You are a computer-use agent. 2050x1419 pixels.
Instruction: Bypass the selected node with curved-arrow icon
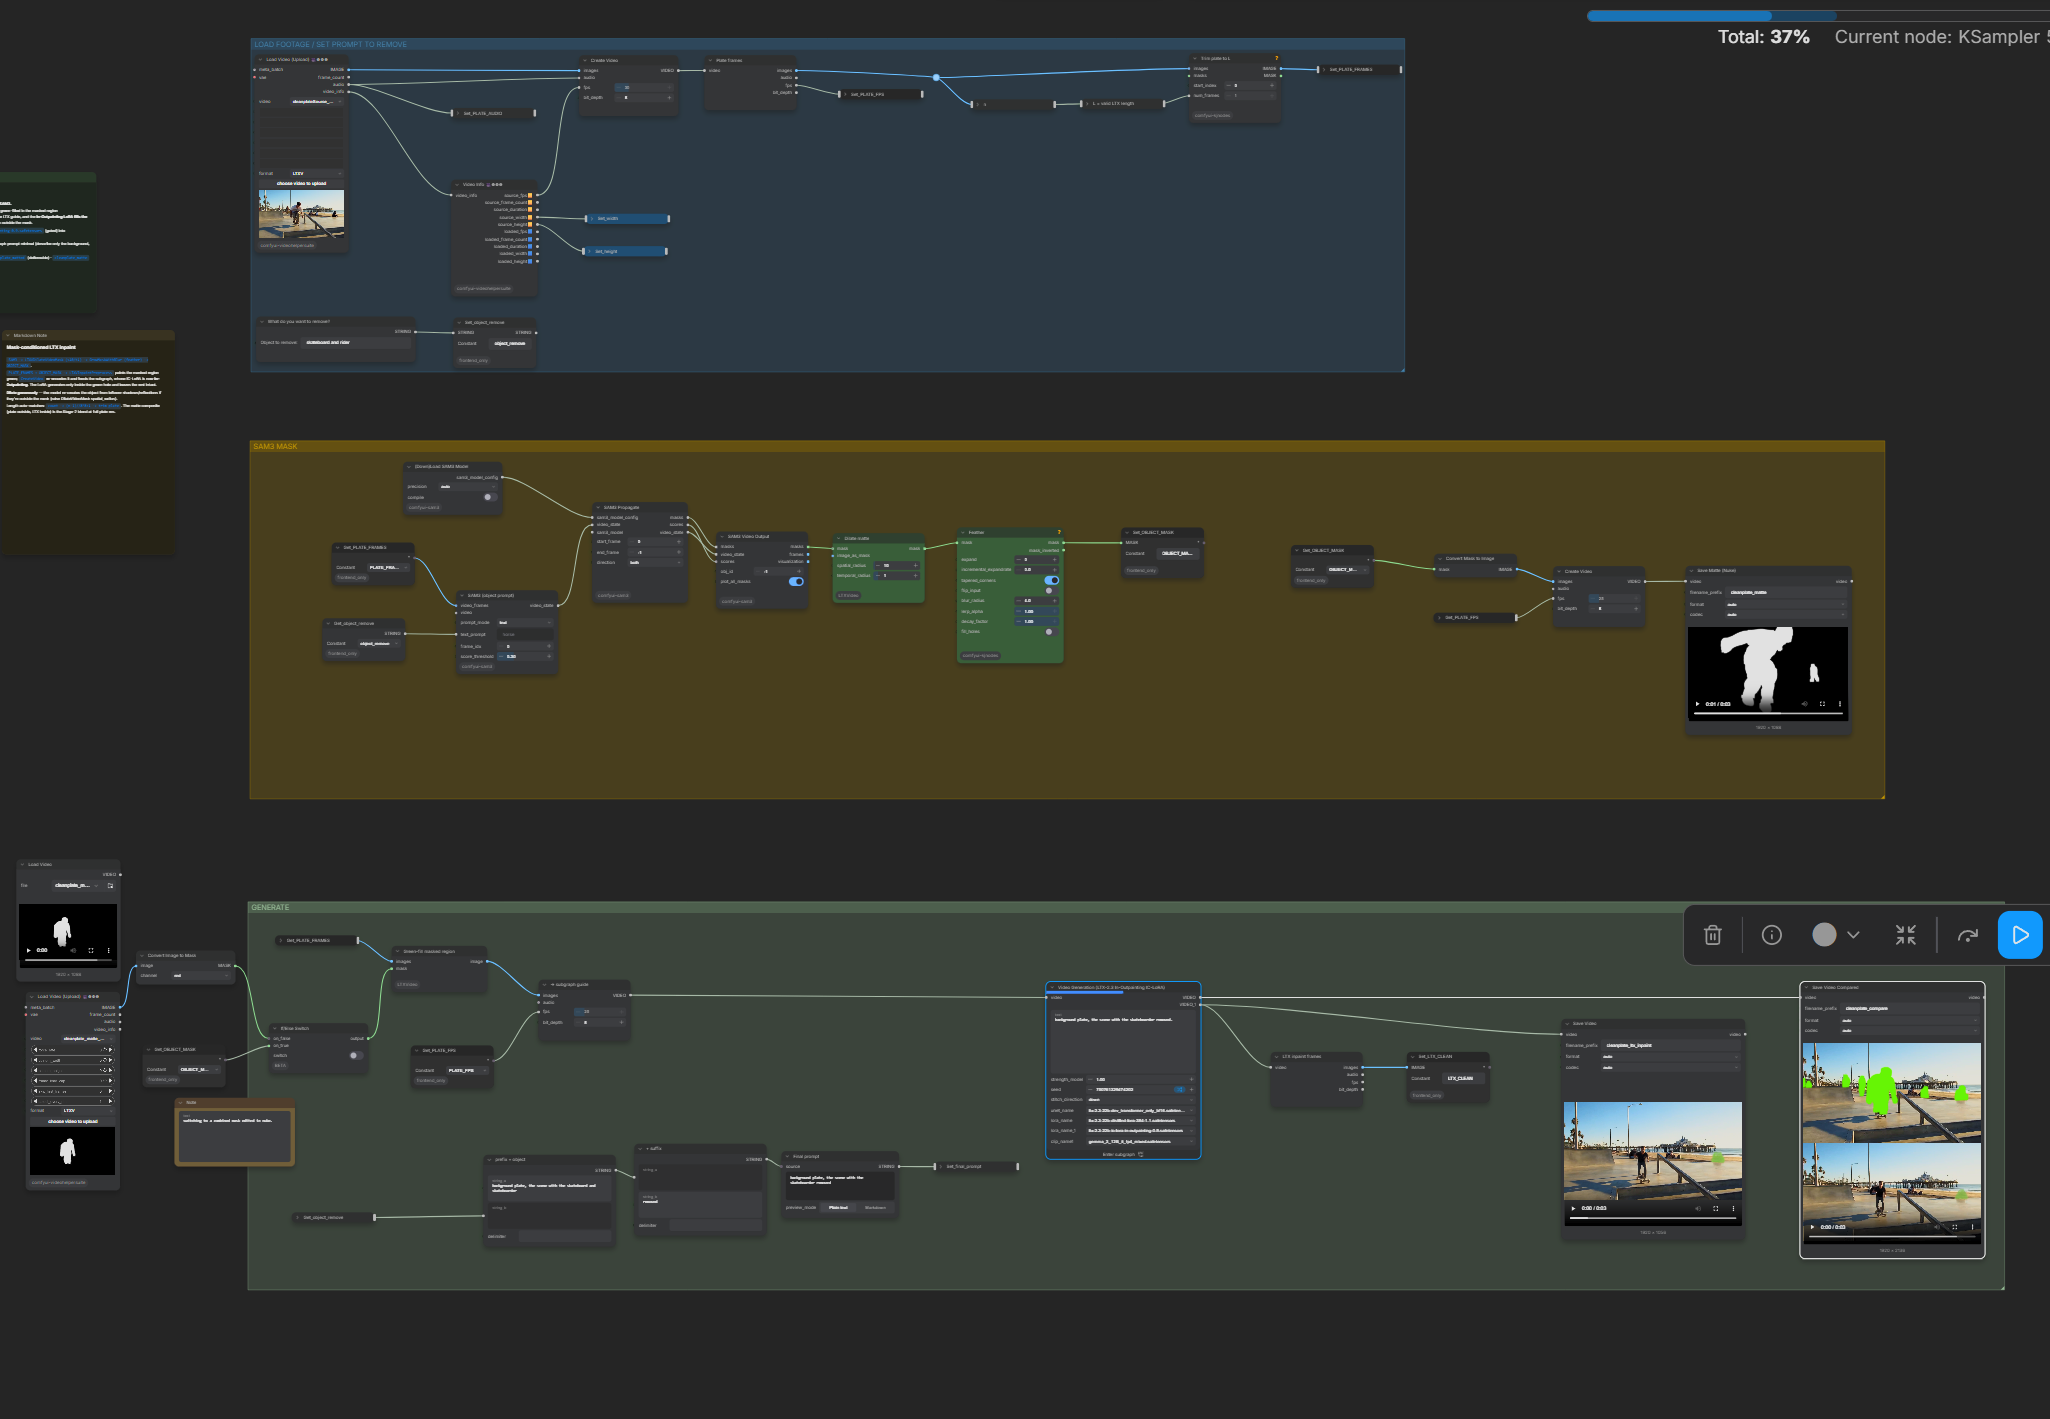tap(1967, 935)
